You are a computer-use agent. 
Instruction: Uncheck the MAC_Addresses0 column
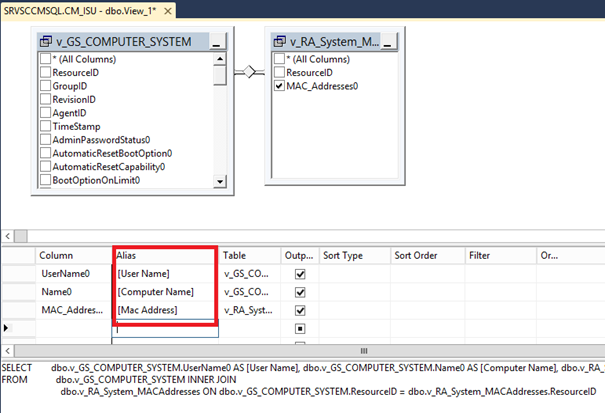click(x=279, y=86)
